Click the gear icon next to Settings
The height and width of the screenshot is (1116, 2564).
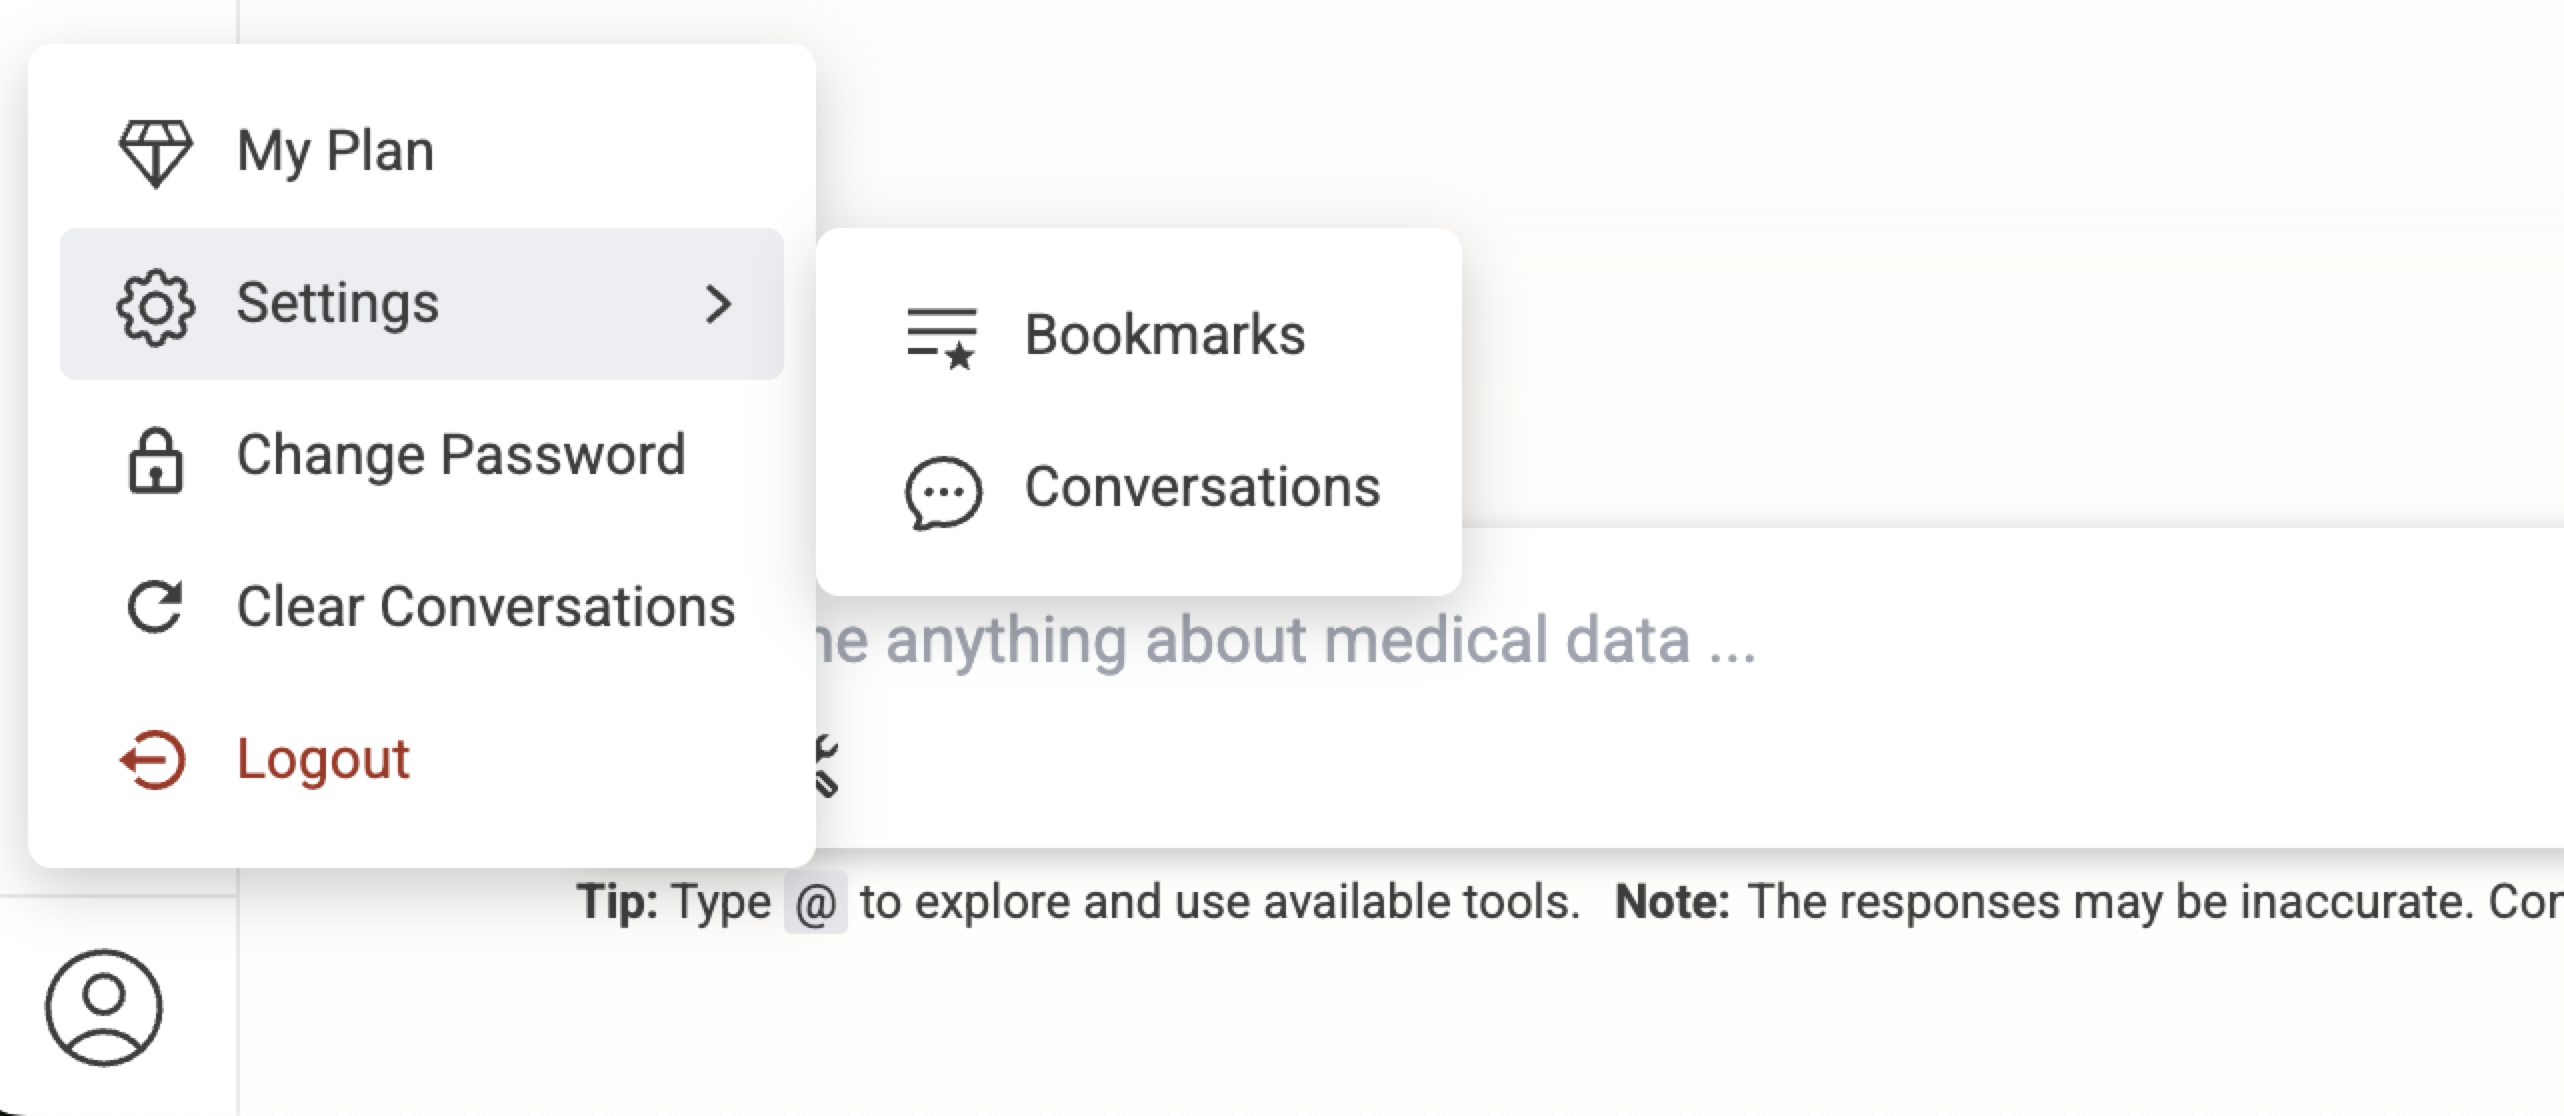155,307
